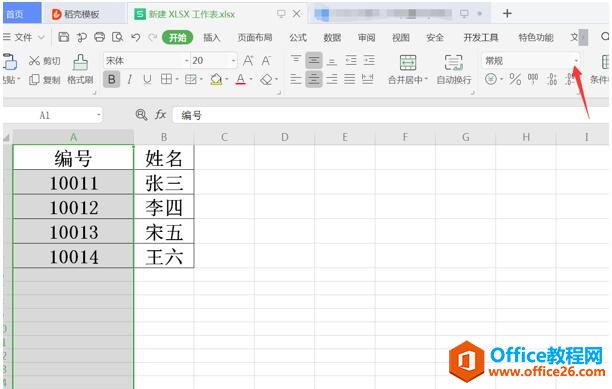Click the Save icon in quick toolbar
This screenshot has height=389, width=612.
click(x=64, y=37)
